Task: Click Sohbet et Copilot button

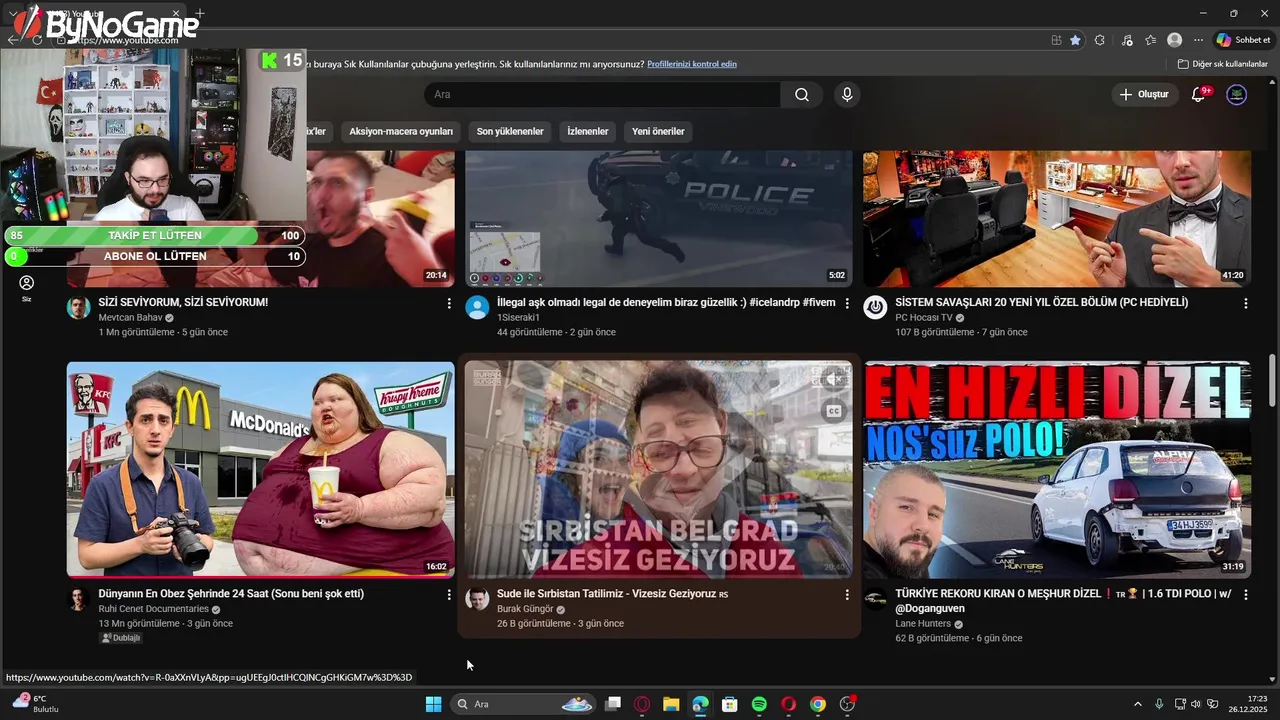Action: [1243, 40]
